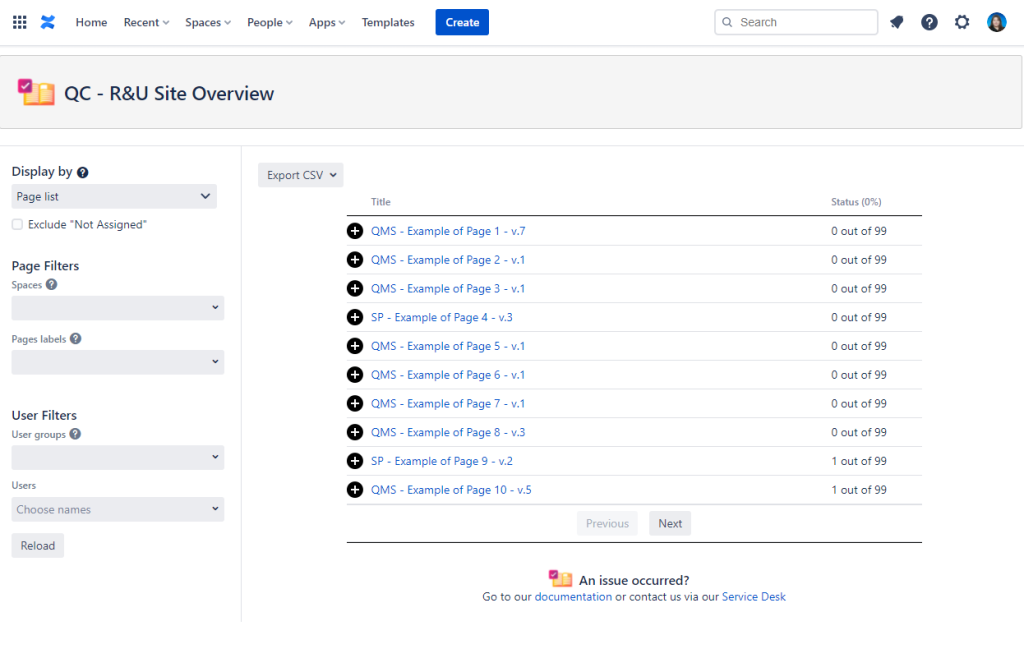This screenshot has width=1024, height=672.
Task: Click the user profile avatar
Action: (996, 22)
